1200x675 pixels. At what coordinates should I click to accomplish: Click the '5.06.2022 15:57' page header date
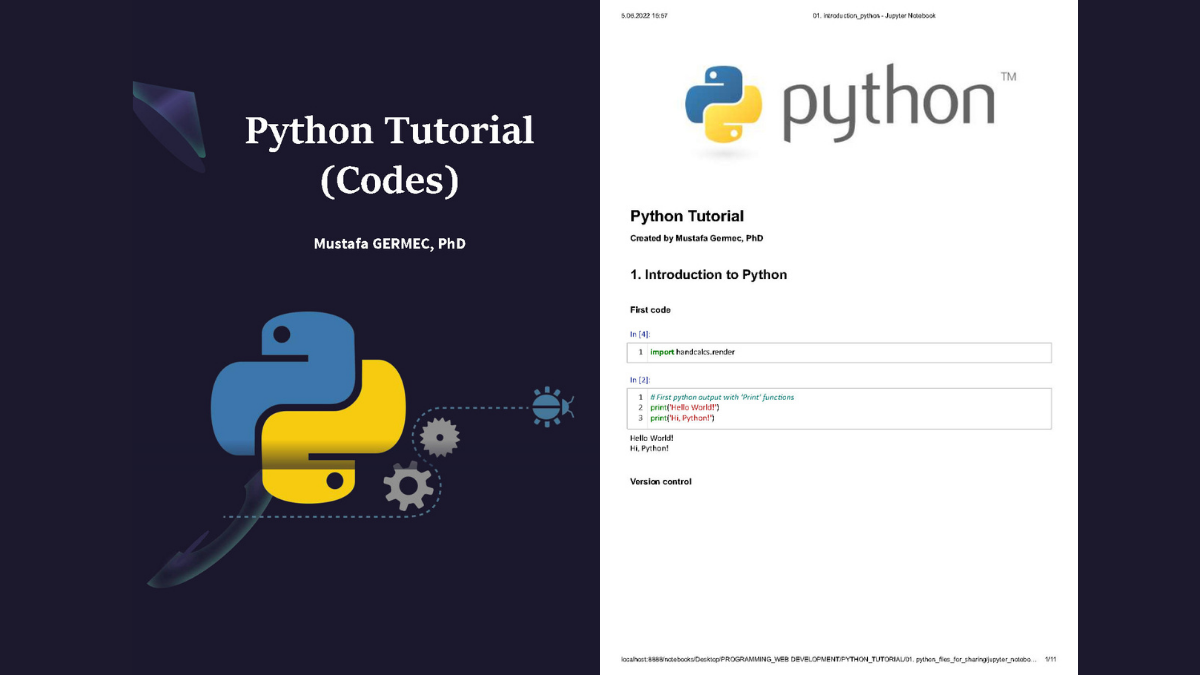644,16
